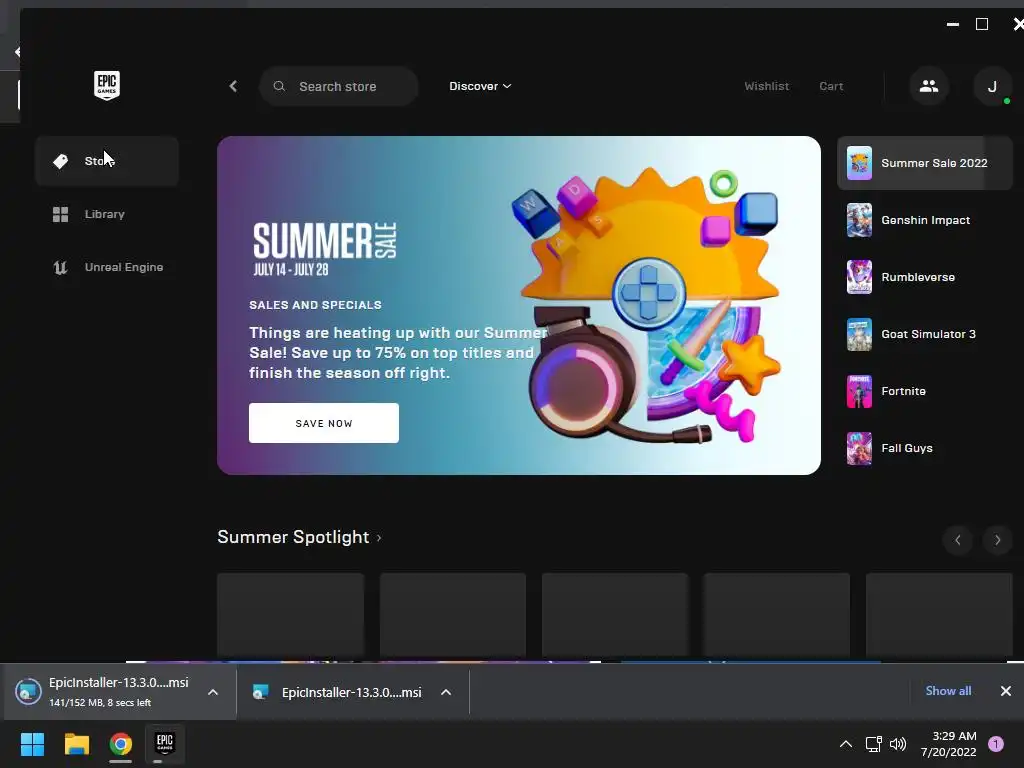
Task: Select the Summer Sale 2022 thumbnail
Action: click(859, 163)
